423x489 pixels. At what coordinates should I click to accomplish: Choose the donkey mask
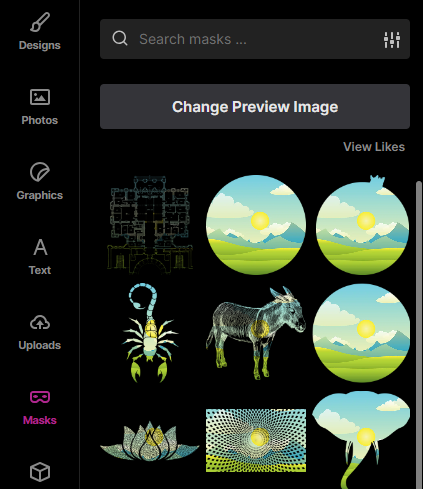[256, 333]
